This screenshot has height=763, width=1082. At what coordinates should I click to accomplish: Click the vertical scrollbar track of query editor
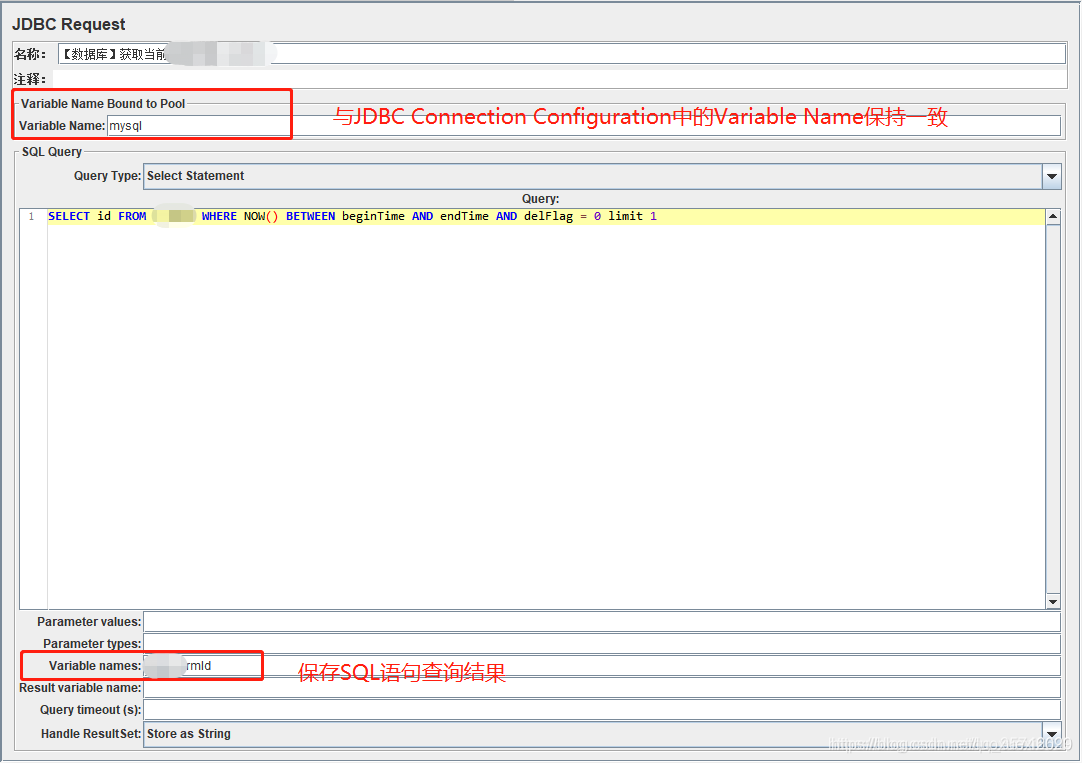pos(1053,409)
